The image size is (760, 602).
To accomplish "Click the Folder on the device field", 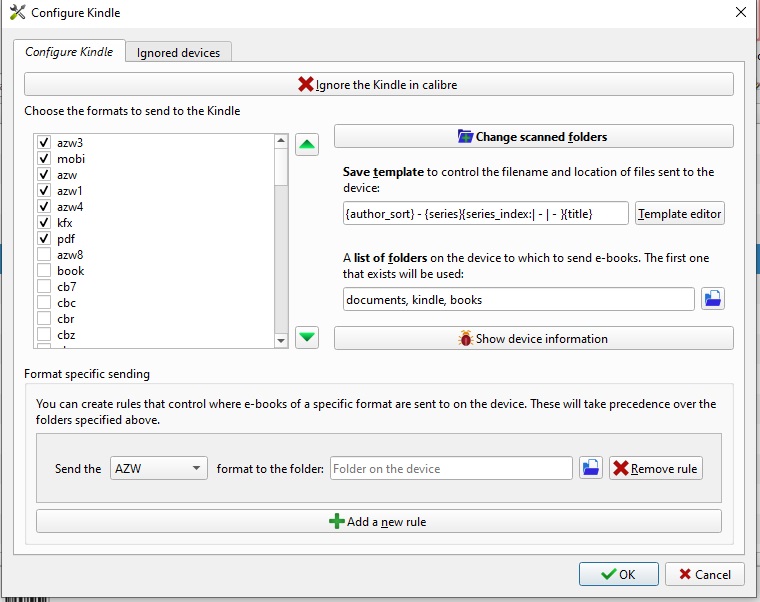I will click(451, 468).
